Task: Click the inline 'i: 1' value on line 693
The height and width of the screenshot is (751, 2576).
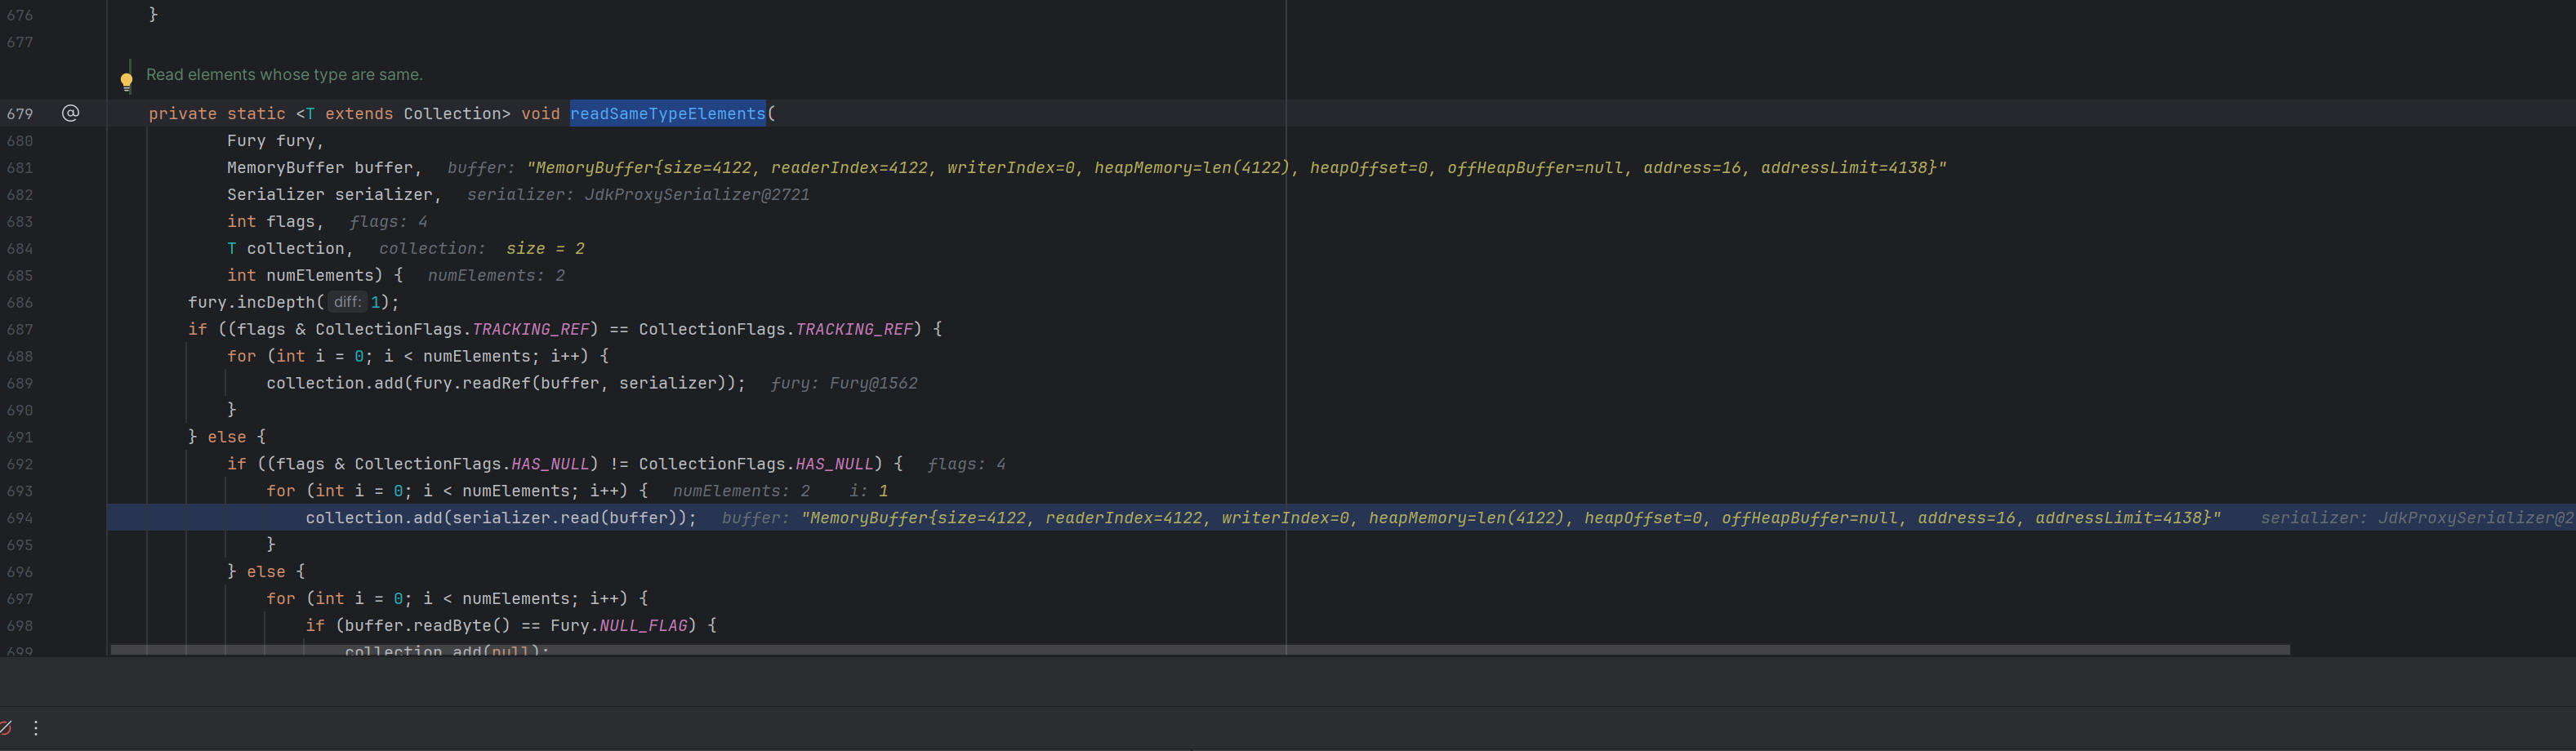Action: (x=868, y=491)
